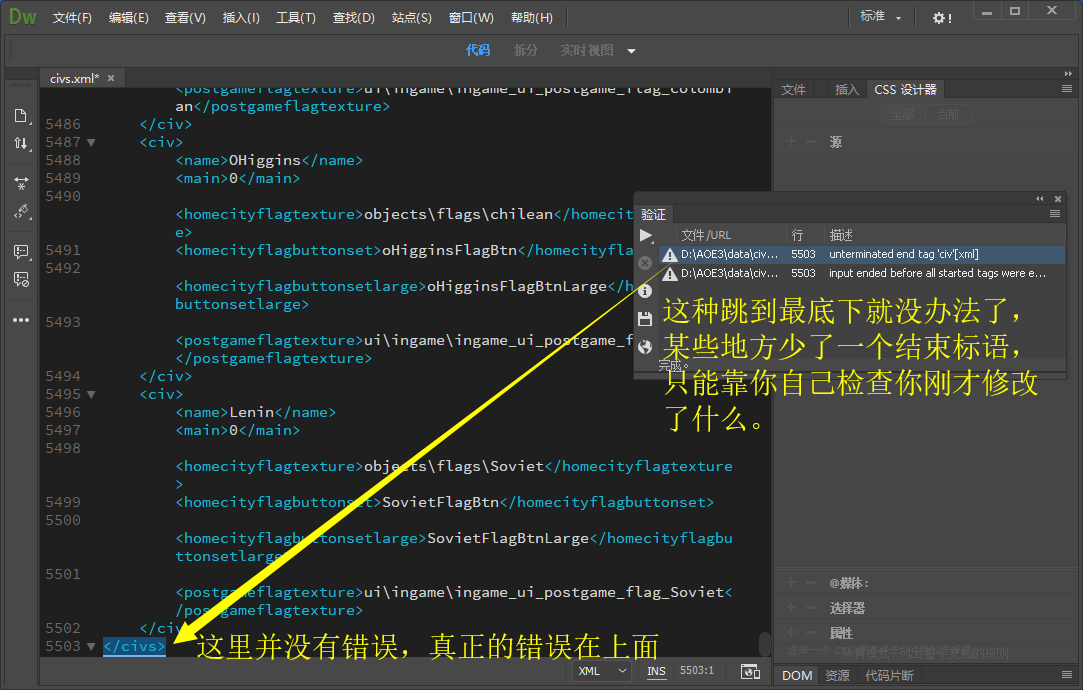The width and height of the screenshot is (1083, 690).
Task: Open CSS Designer panel options menu
Action: point(1066,89)
